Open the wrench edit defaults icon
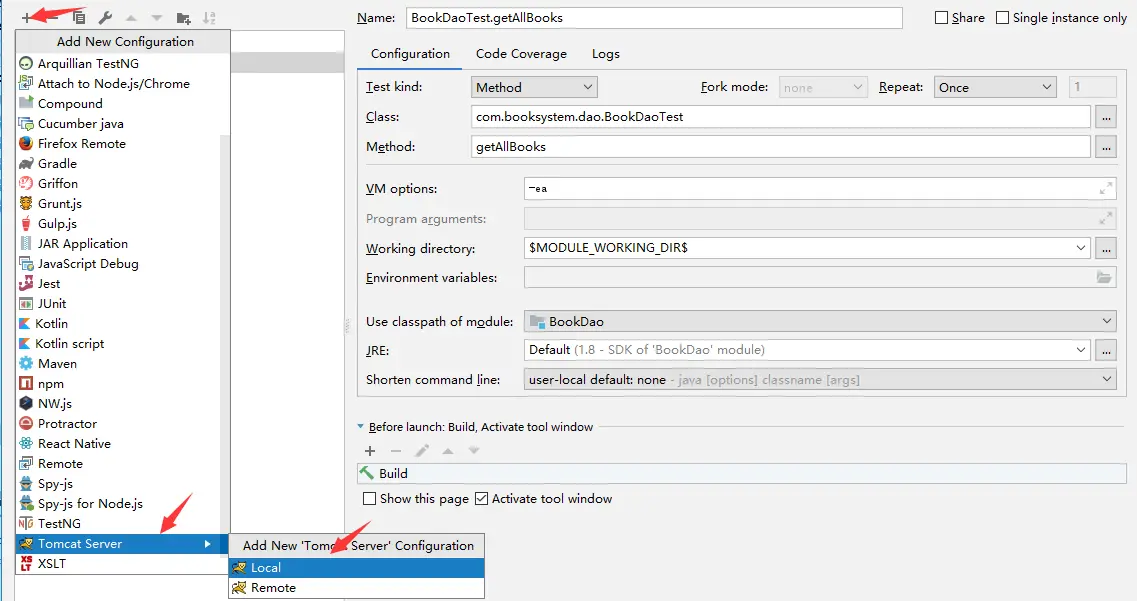The height and width of the screenshot is (601, 1137). point(105,17)
